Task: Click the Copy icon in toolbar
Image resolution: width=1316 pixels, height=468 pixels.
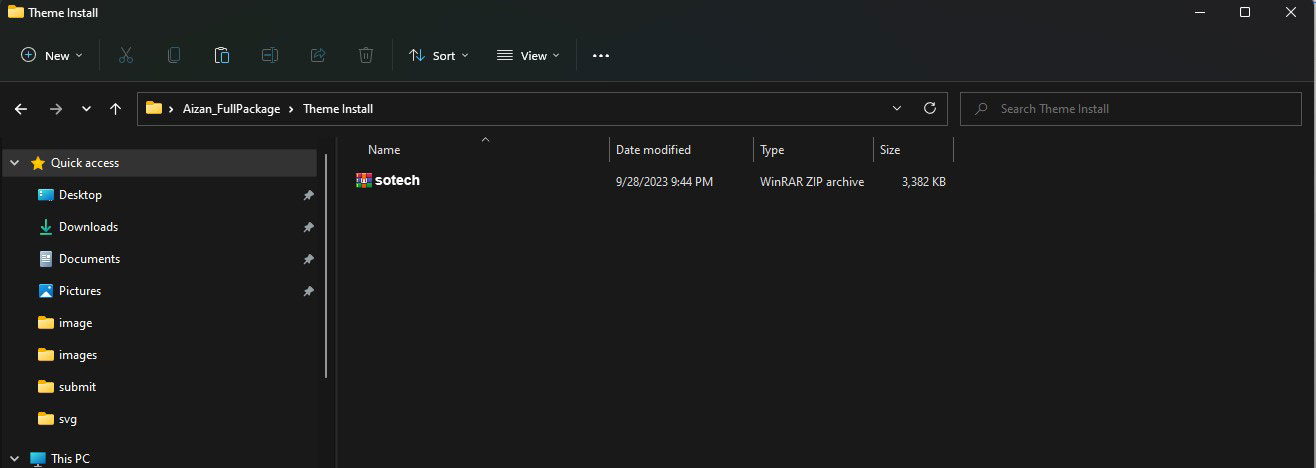Action: point(174,56)
